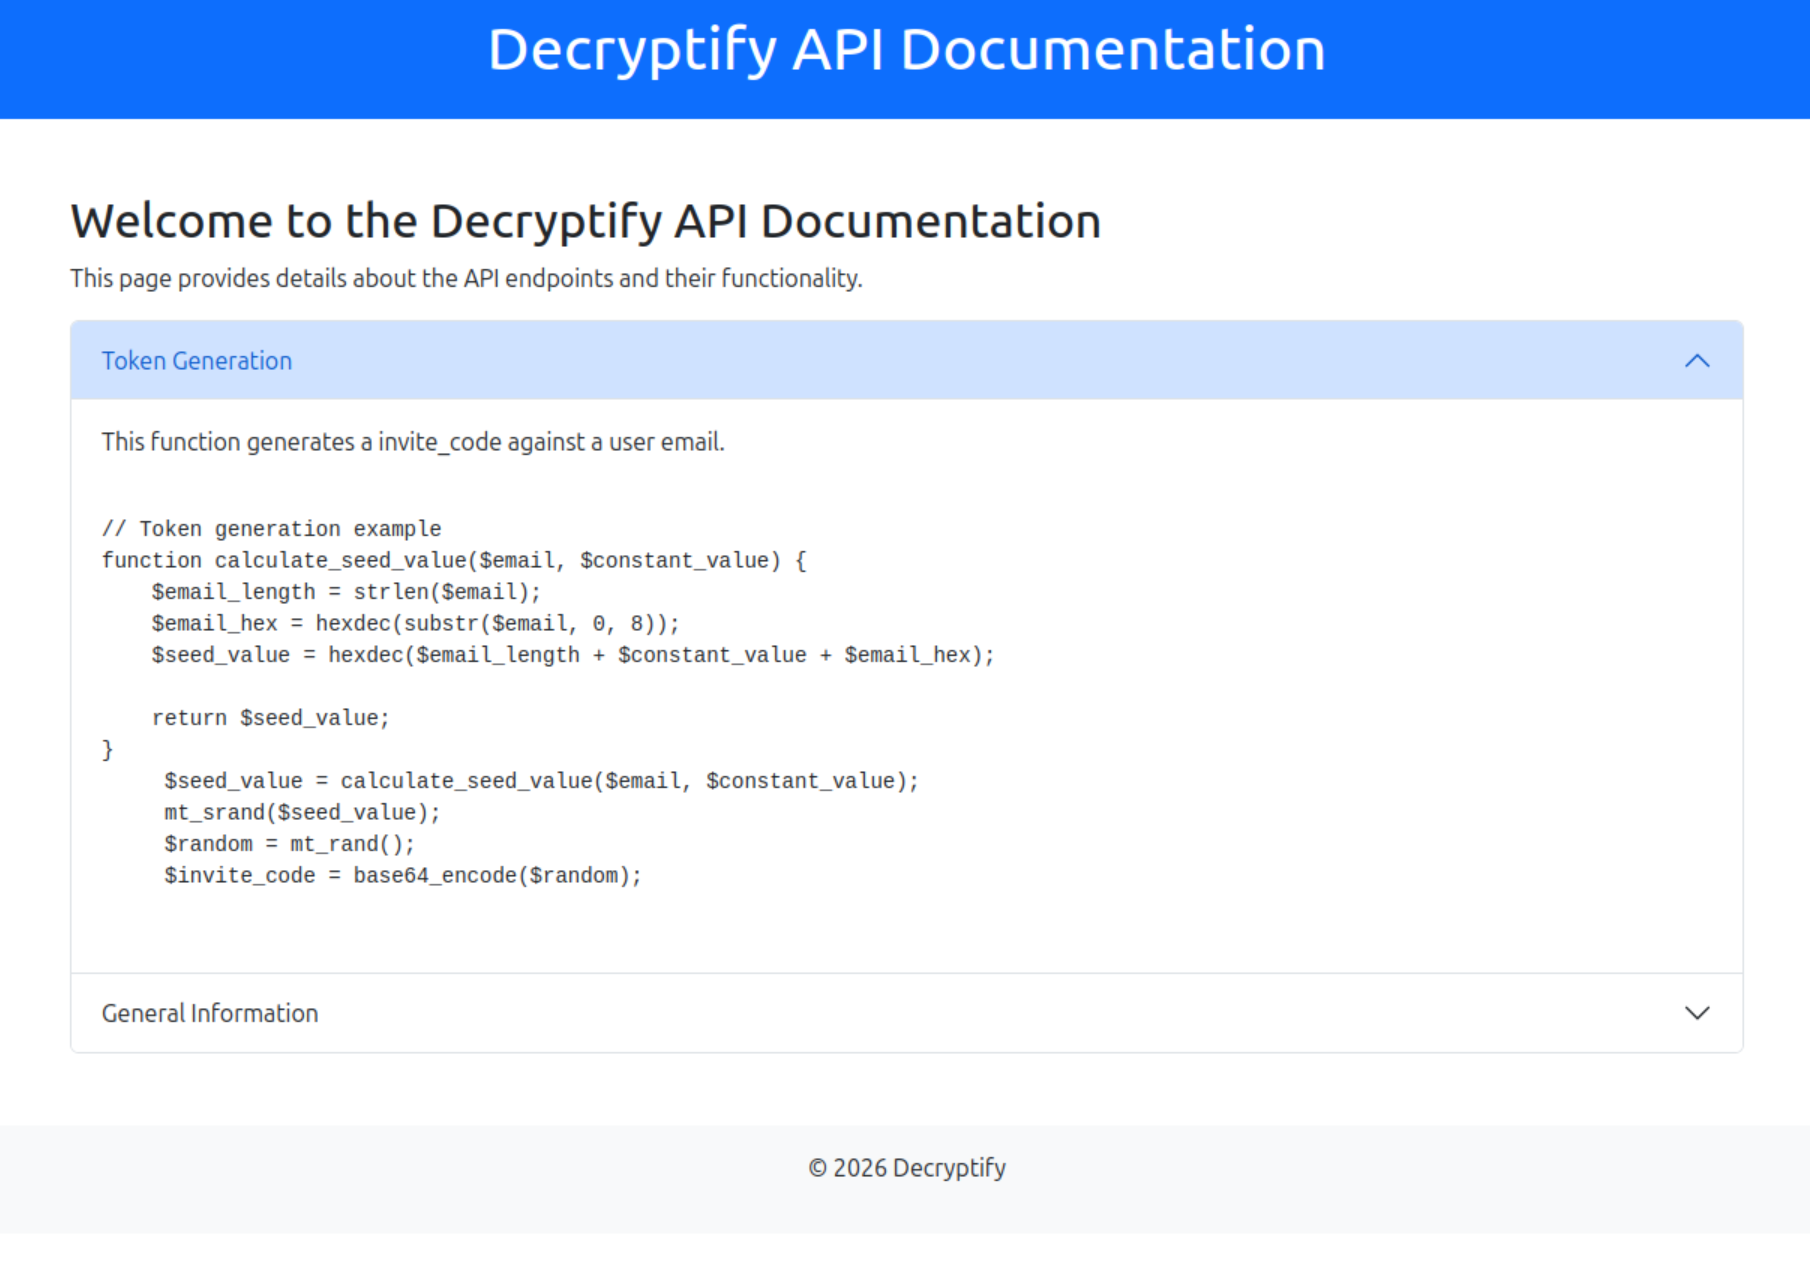Click the $email_hex hexdec substr line

pyautogui.click(x=416, y=624)
